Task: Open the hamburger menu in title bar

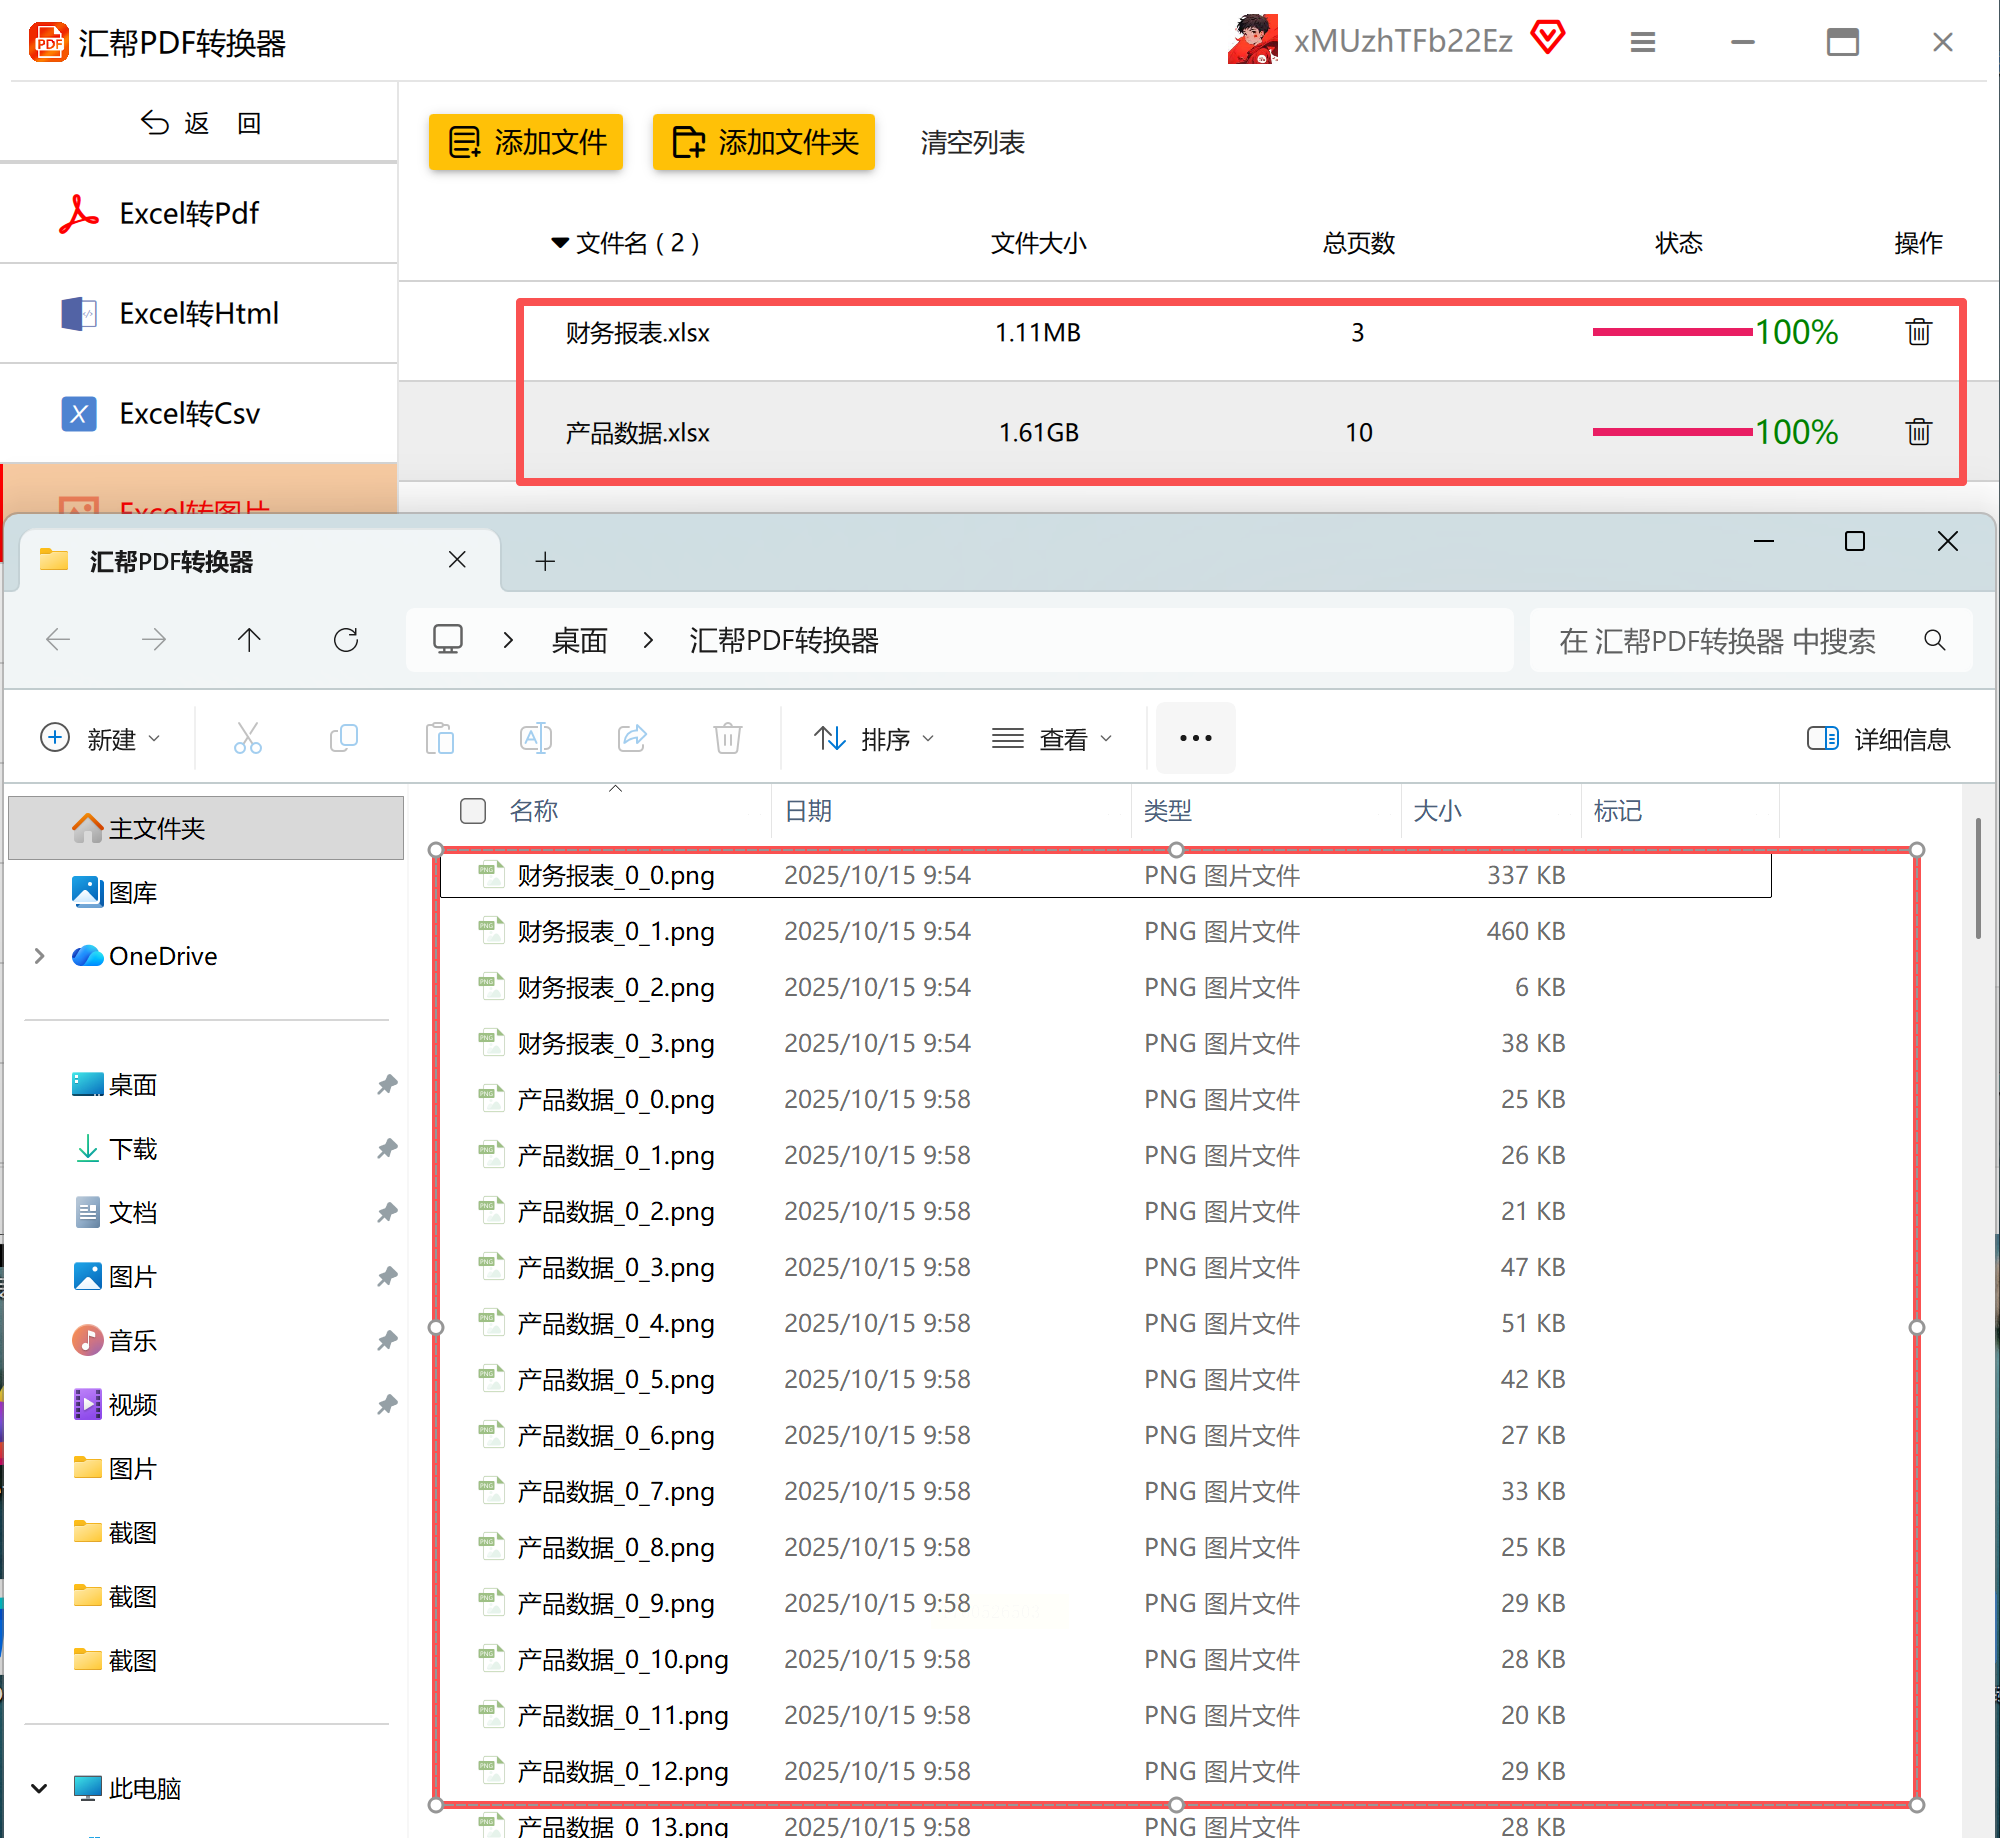Action: tap(1643, 42)
